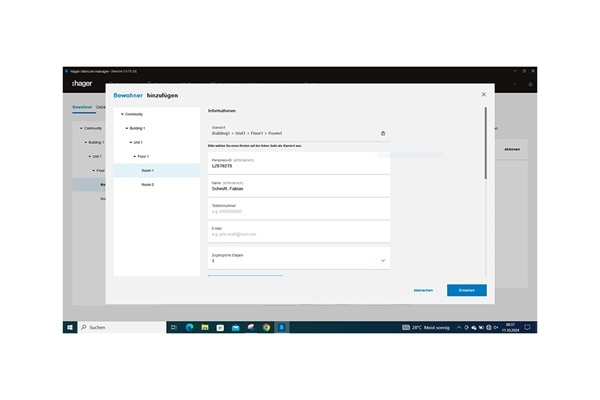Image resolution: width=600 pixels, height=400 pixels.
Task: Open the Zugängliche Etagen dropdown
Action: point(382,260)
